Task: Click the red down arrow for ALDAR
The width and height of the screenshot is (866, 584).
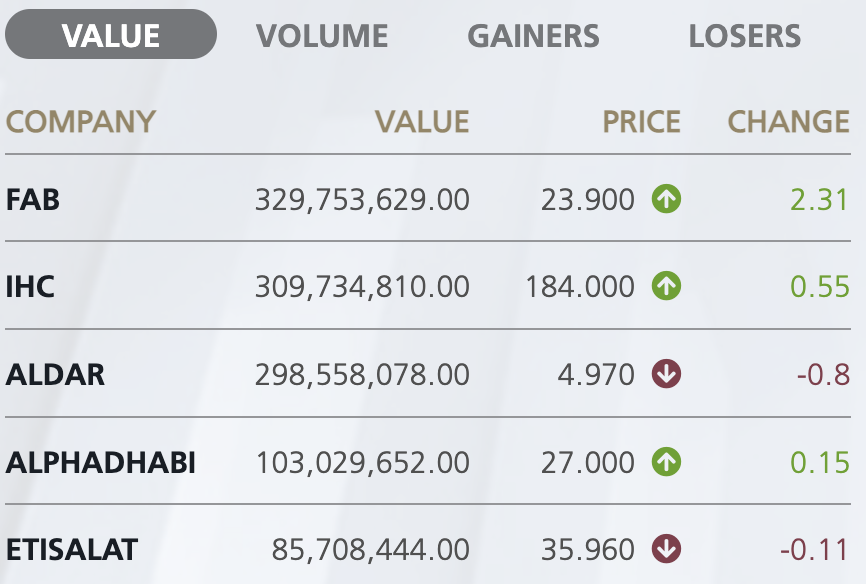Action: point(666,374)
